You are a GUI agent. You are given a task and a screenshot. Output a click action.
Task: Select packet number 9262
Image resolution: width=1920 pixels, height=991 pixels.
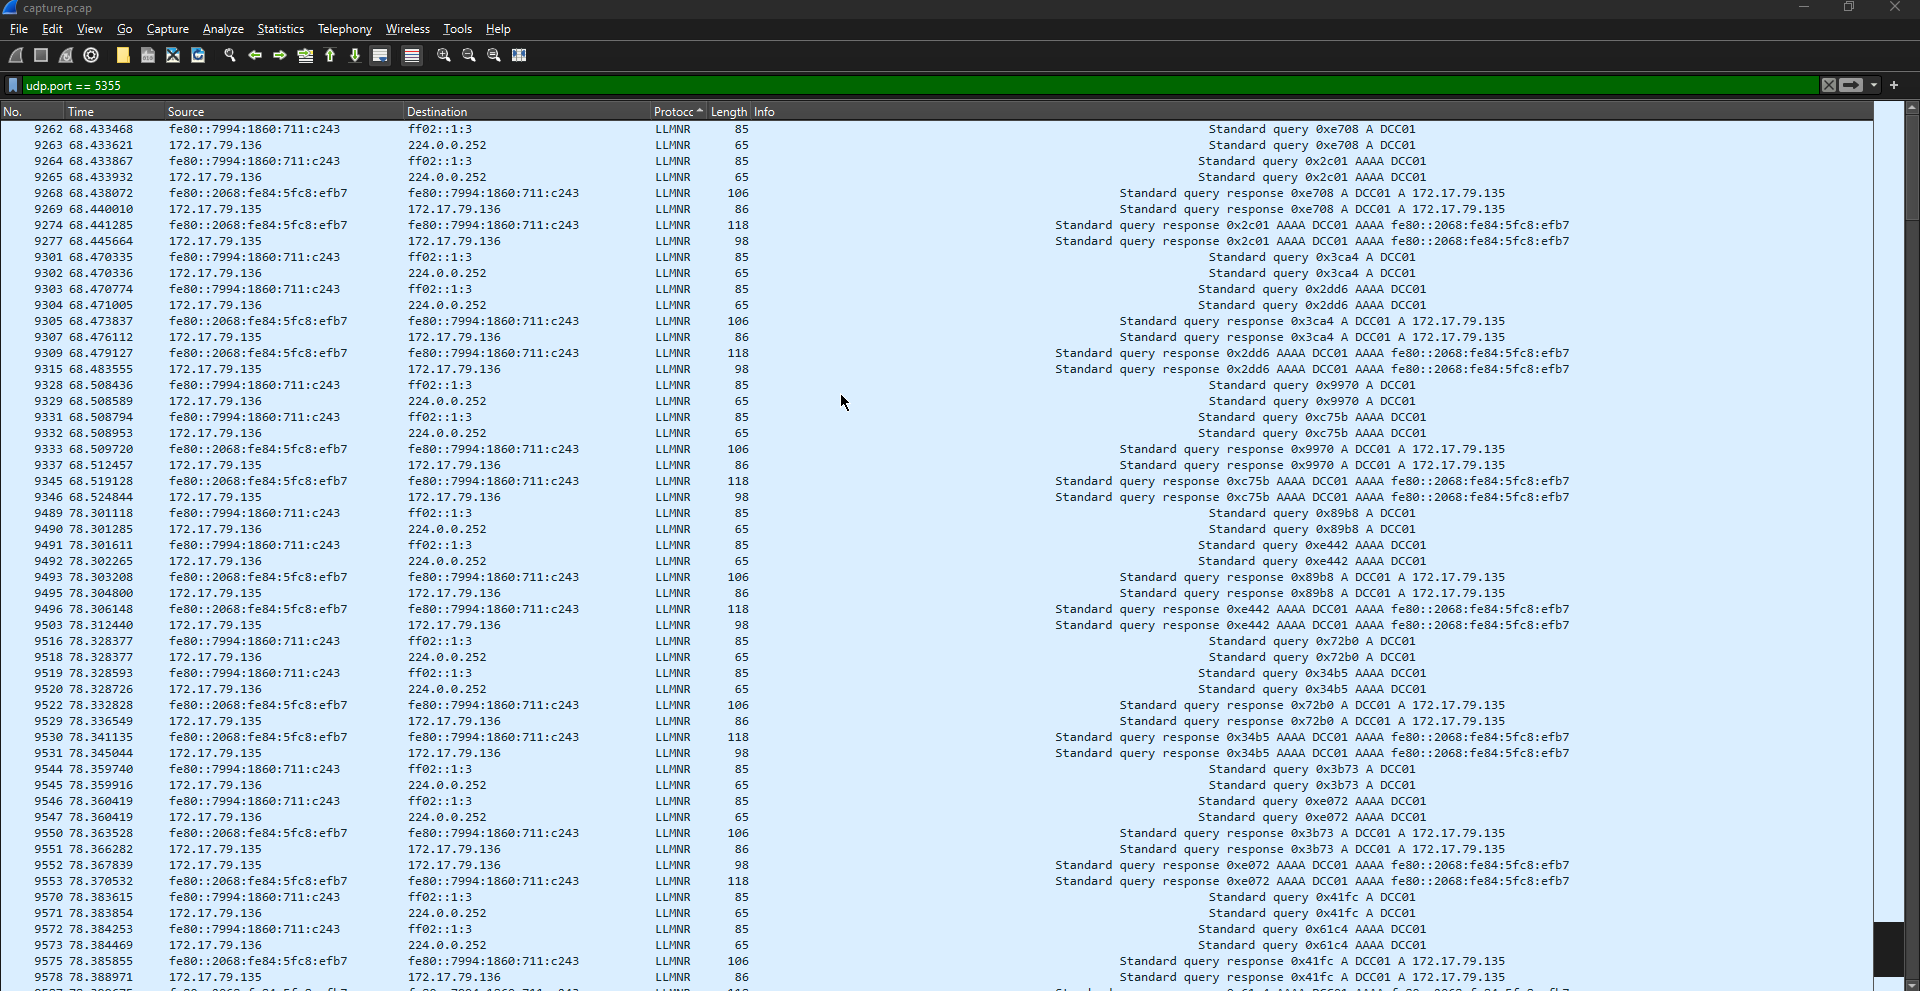[x=936, y=129]
